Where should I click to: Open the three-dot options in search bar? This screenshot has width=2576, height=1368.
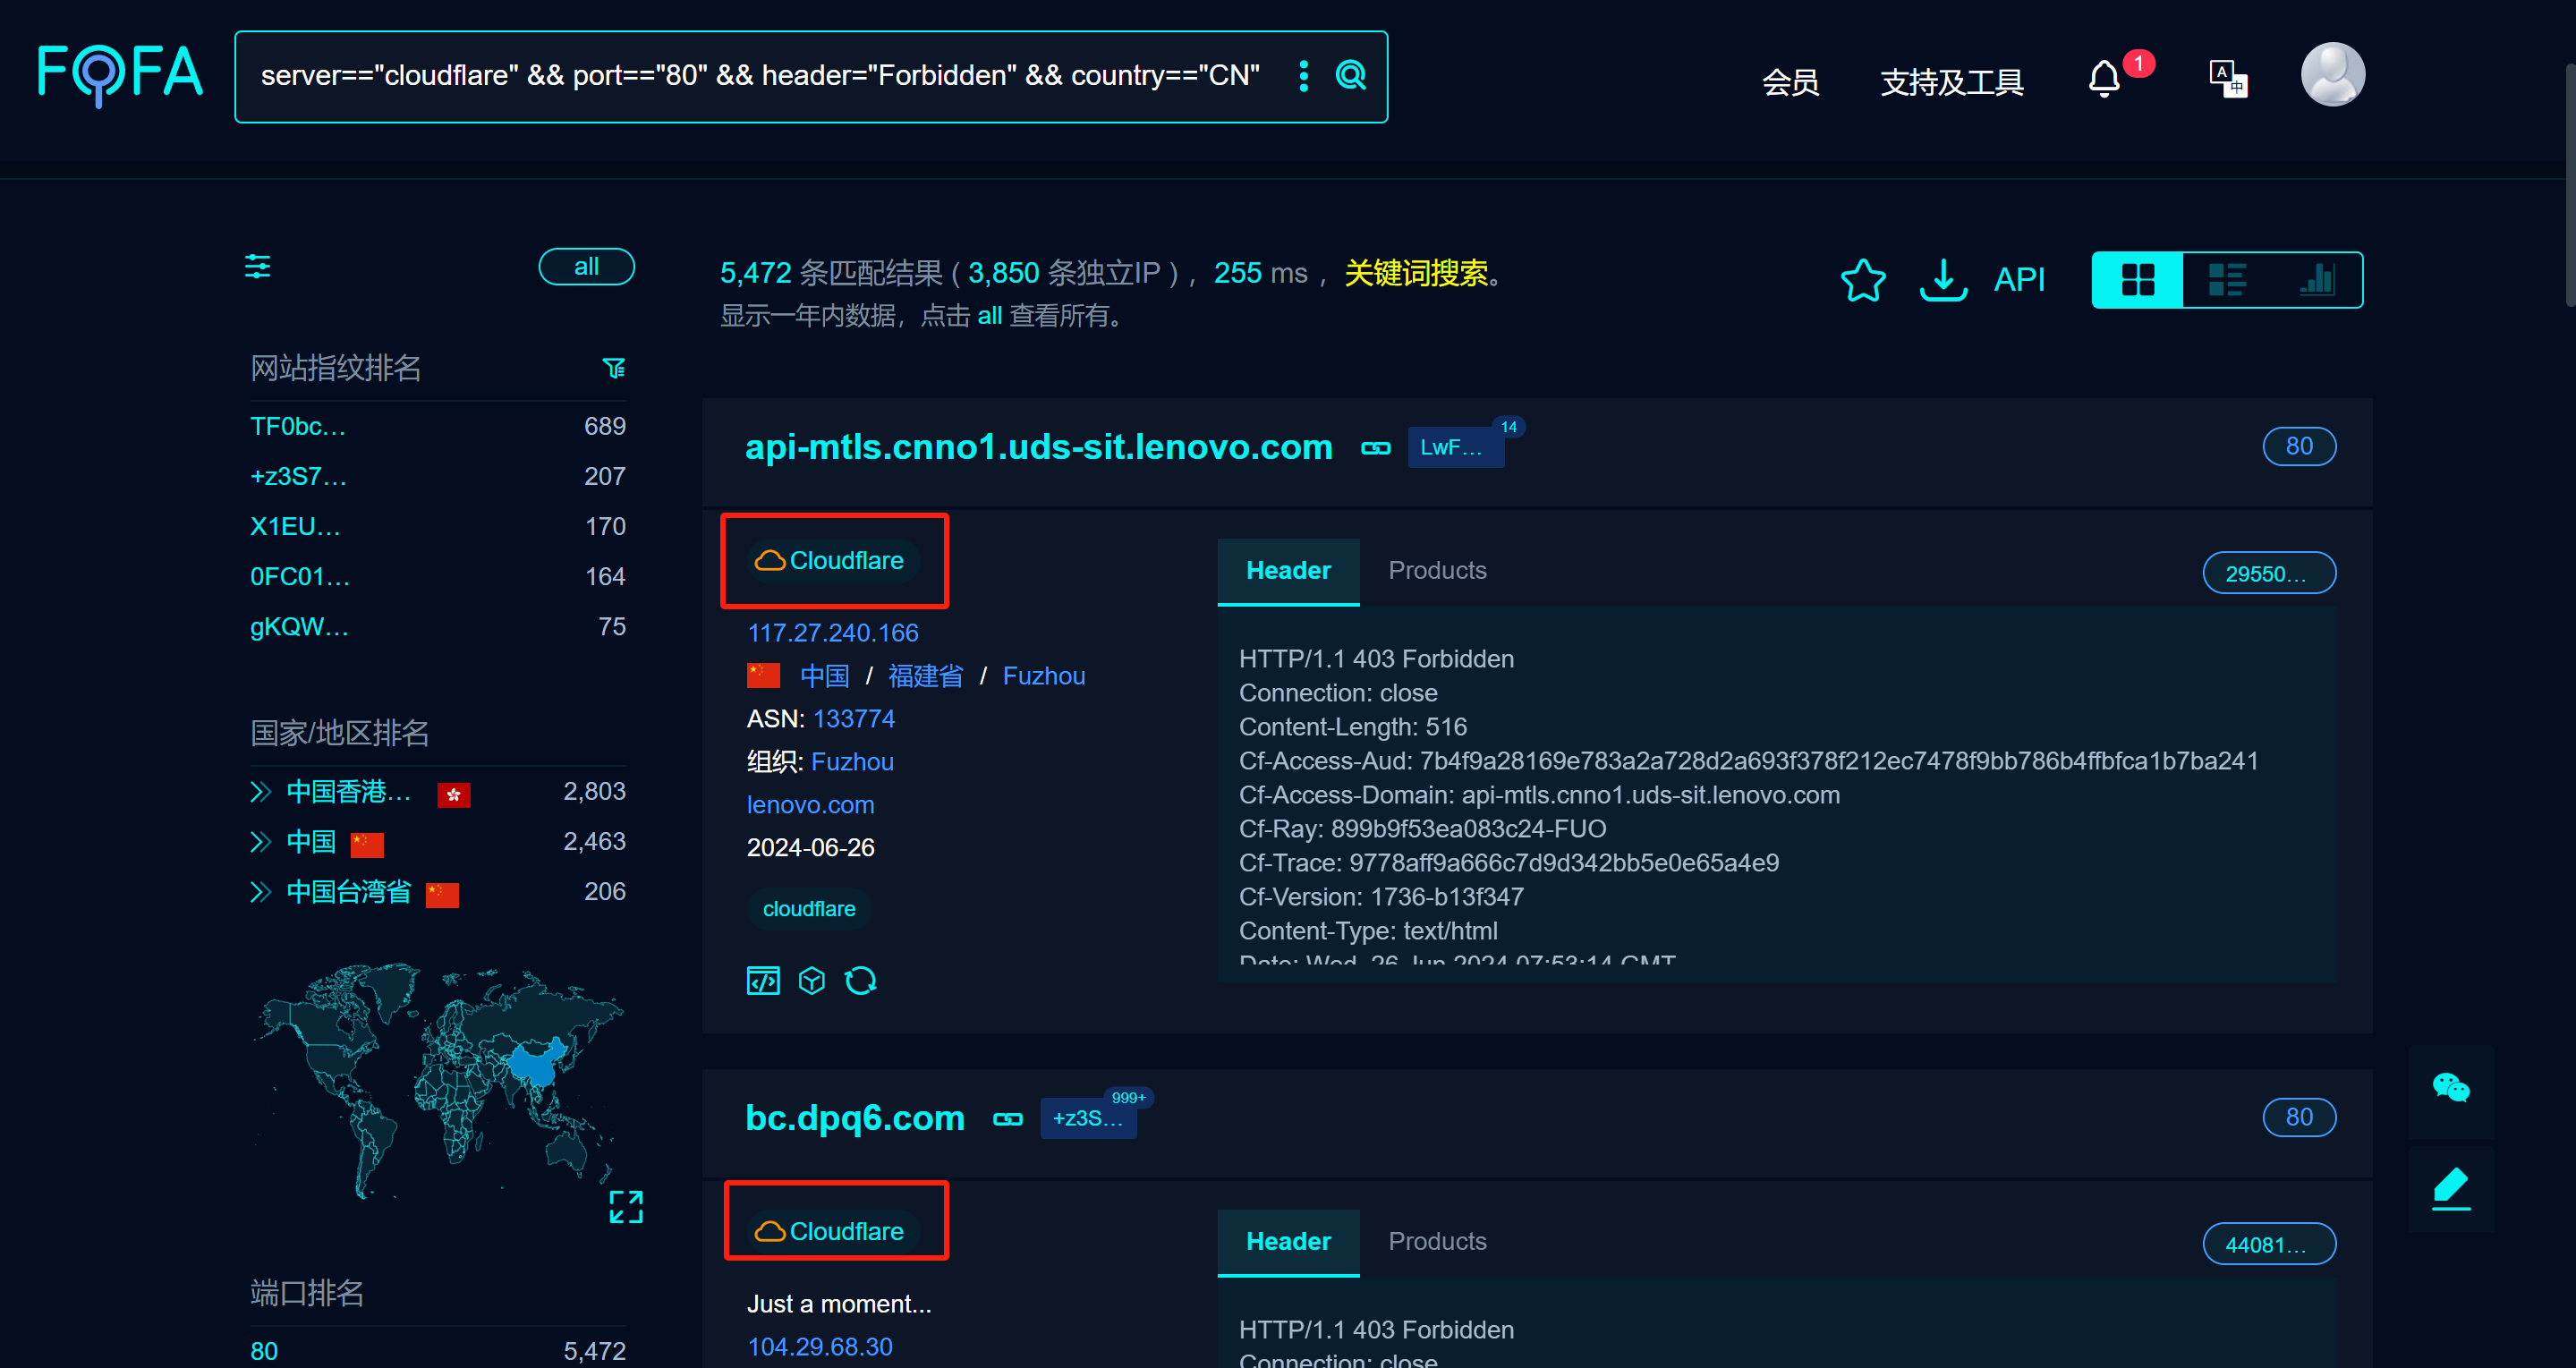(1303, 76)
